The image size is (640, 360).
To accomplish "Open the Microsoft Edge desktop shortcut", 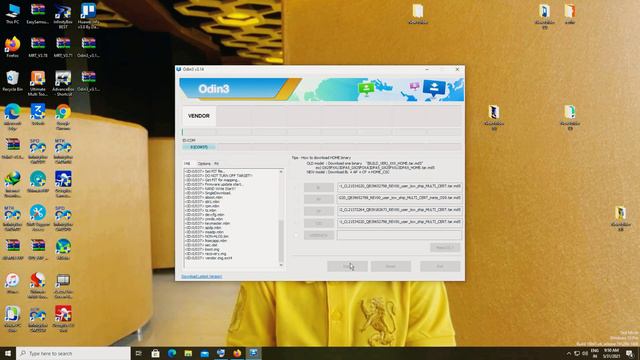I will [13, 117].
